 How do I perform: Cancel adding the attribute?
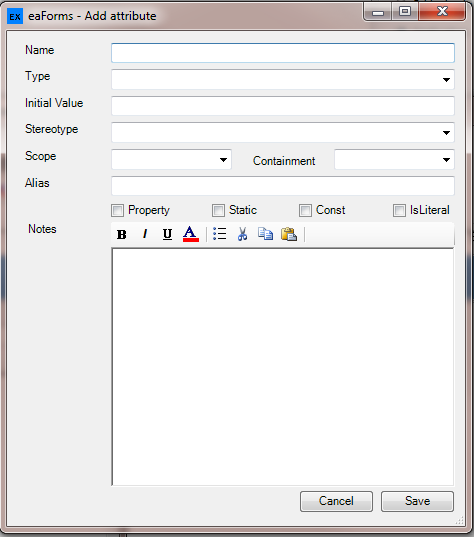336,501
